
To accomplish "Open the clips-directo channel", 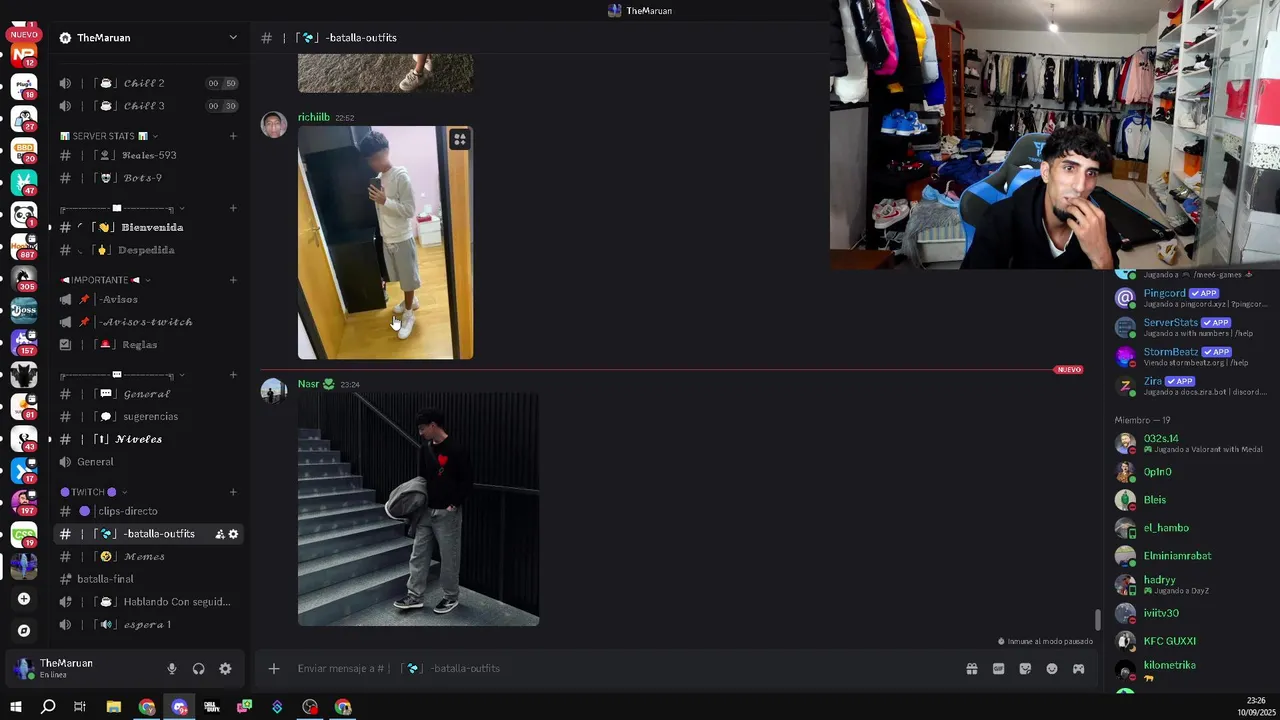I will [x=148, y=511].
